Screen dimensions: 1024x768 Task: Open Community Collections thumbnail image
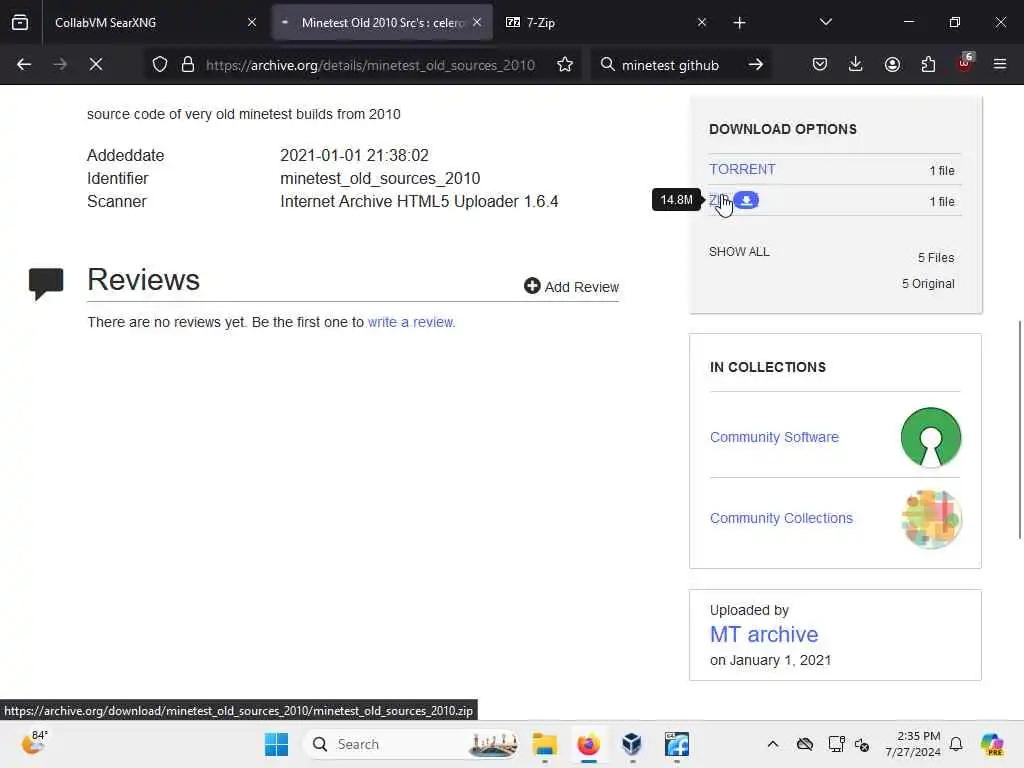click(931, 519)
